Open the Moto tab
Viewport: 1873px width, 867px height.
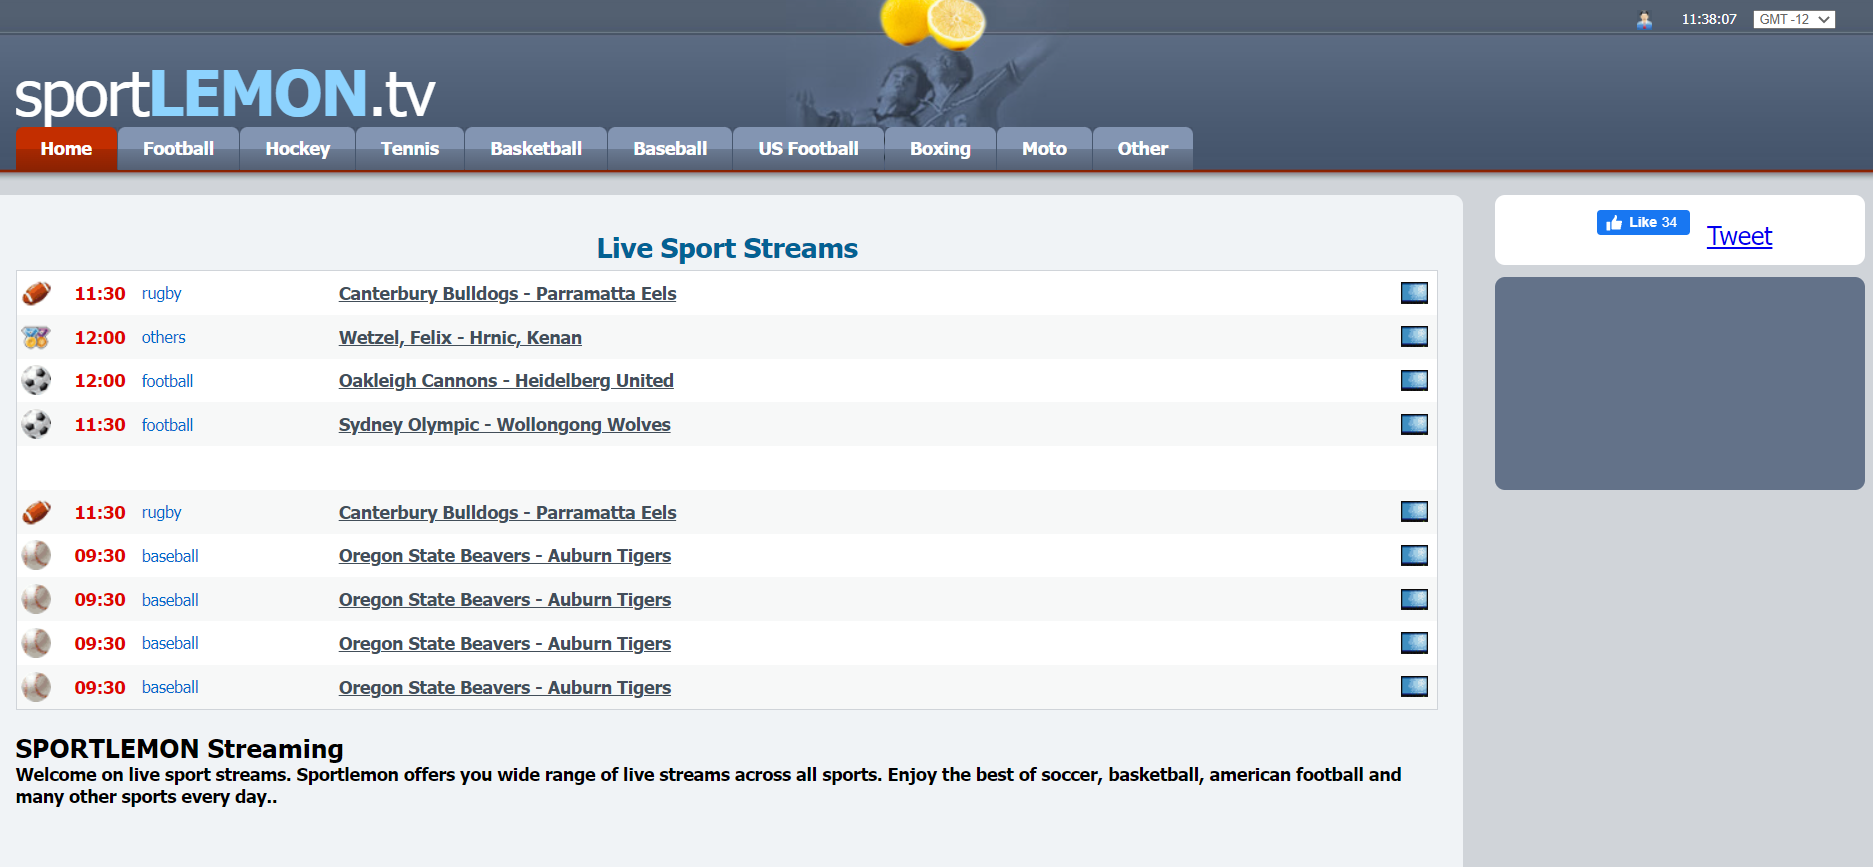point(1044,149)
